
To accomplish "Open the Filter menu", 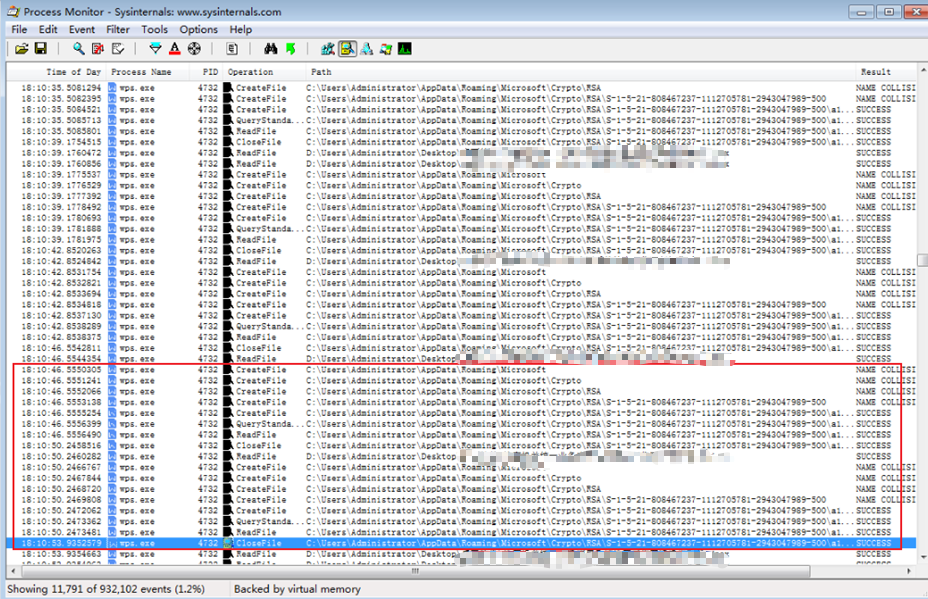I will point(118,30).
